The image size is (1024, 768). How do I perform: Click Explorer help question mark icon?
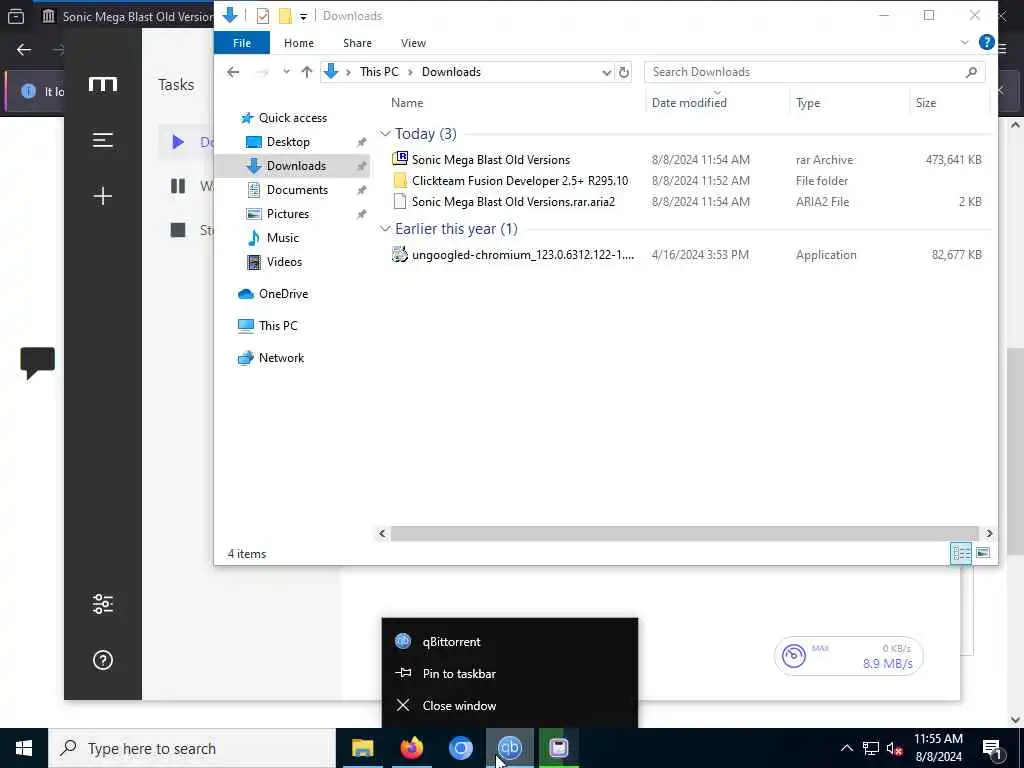pos(987,42)
